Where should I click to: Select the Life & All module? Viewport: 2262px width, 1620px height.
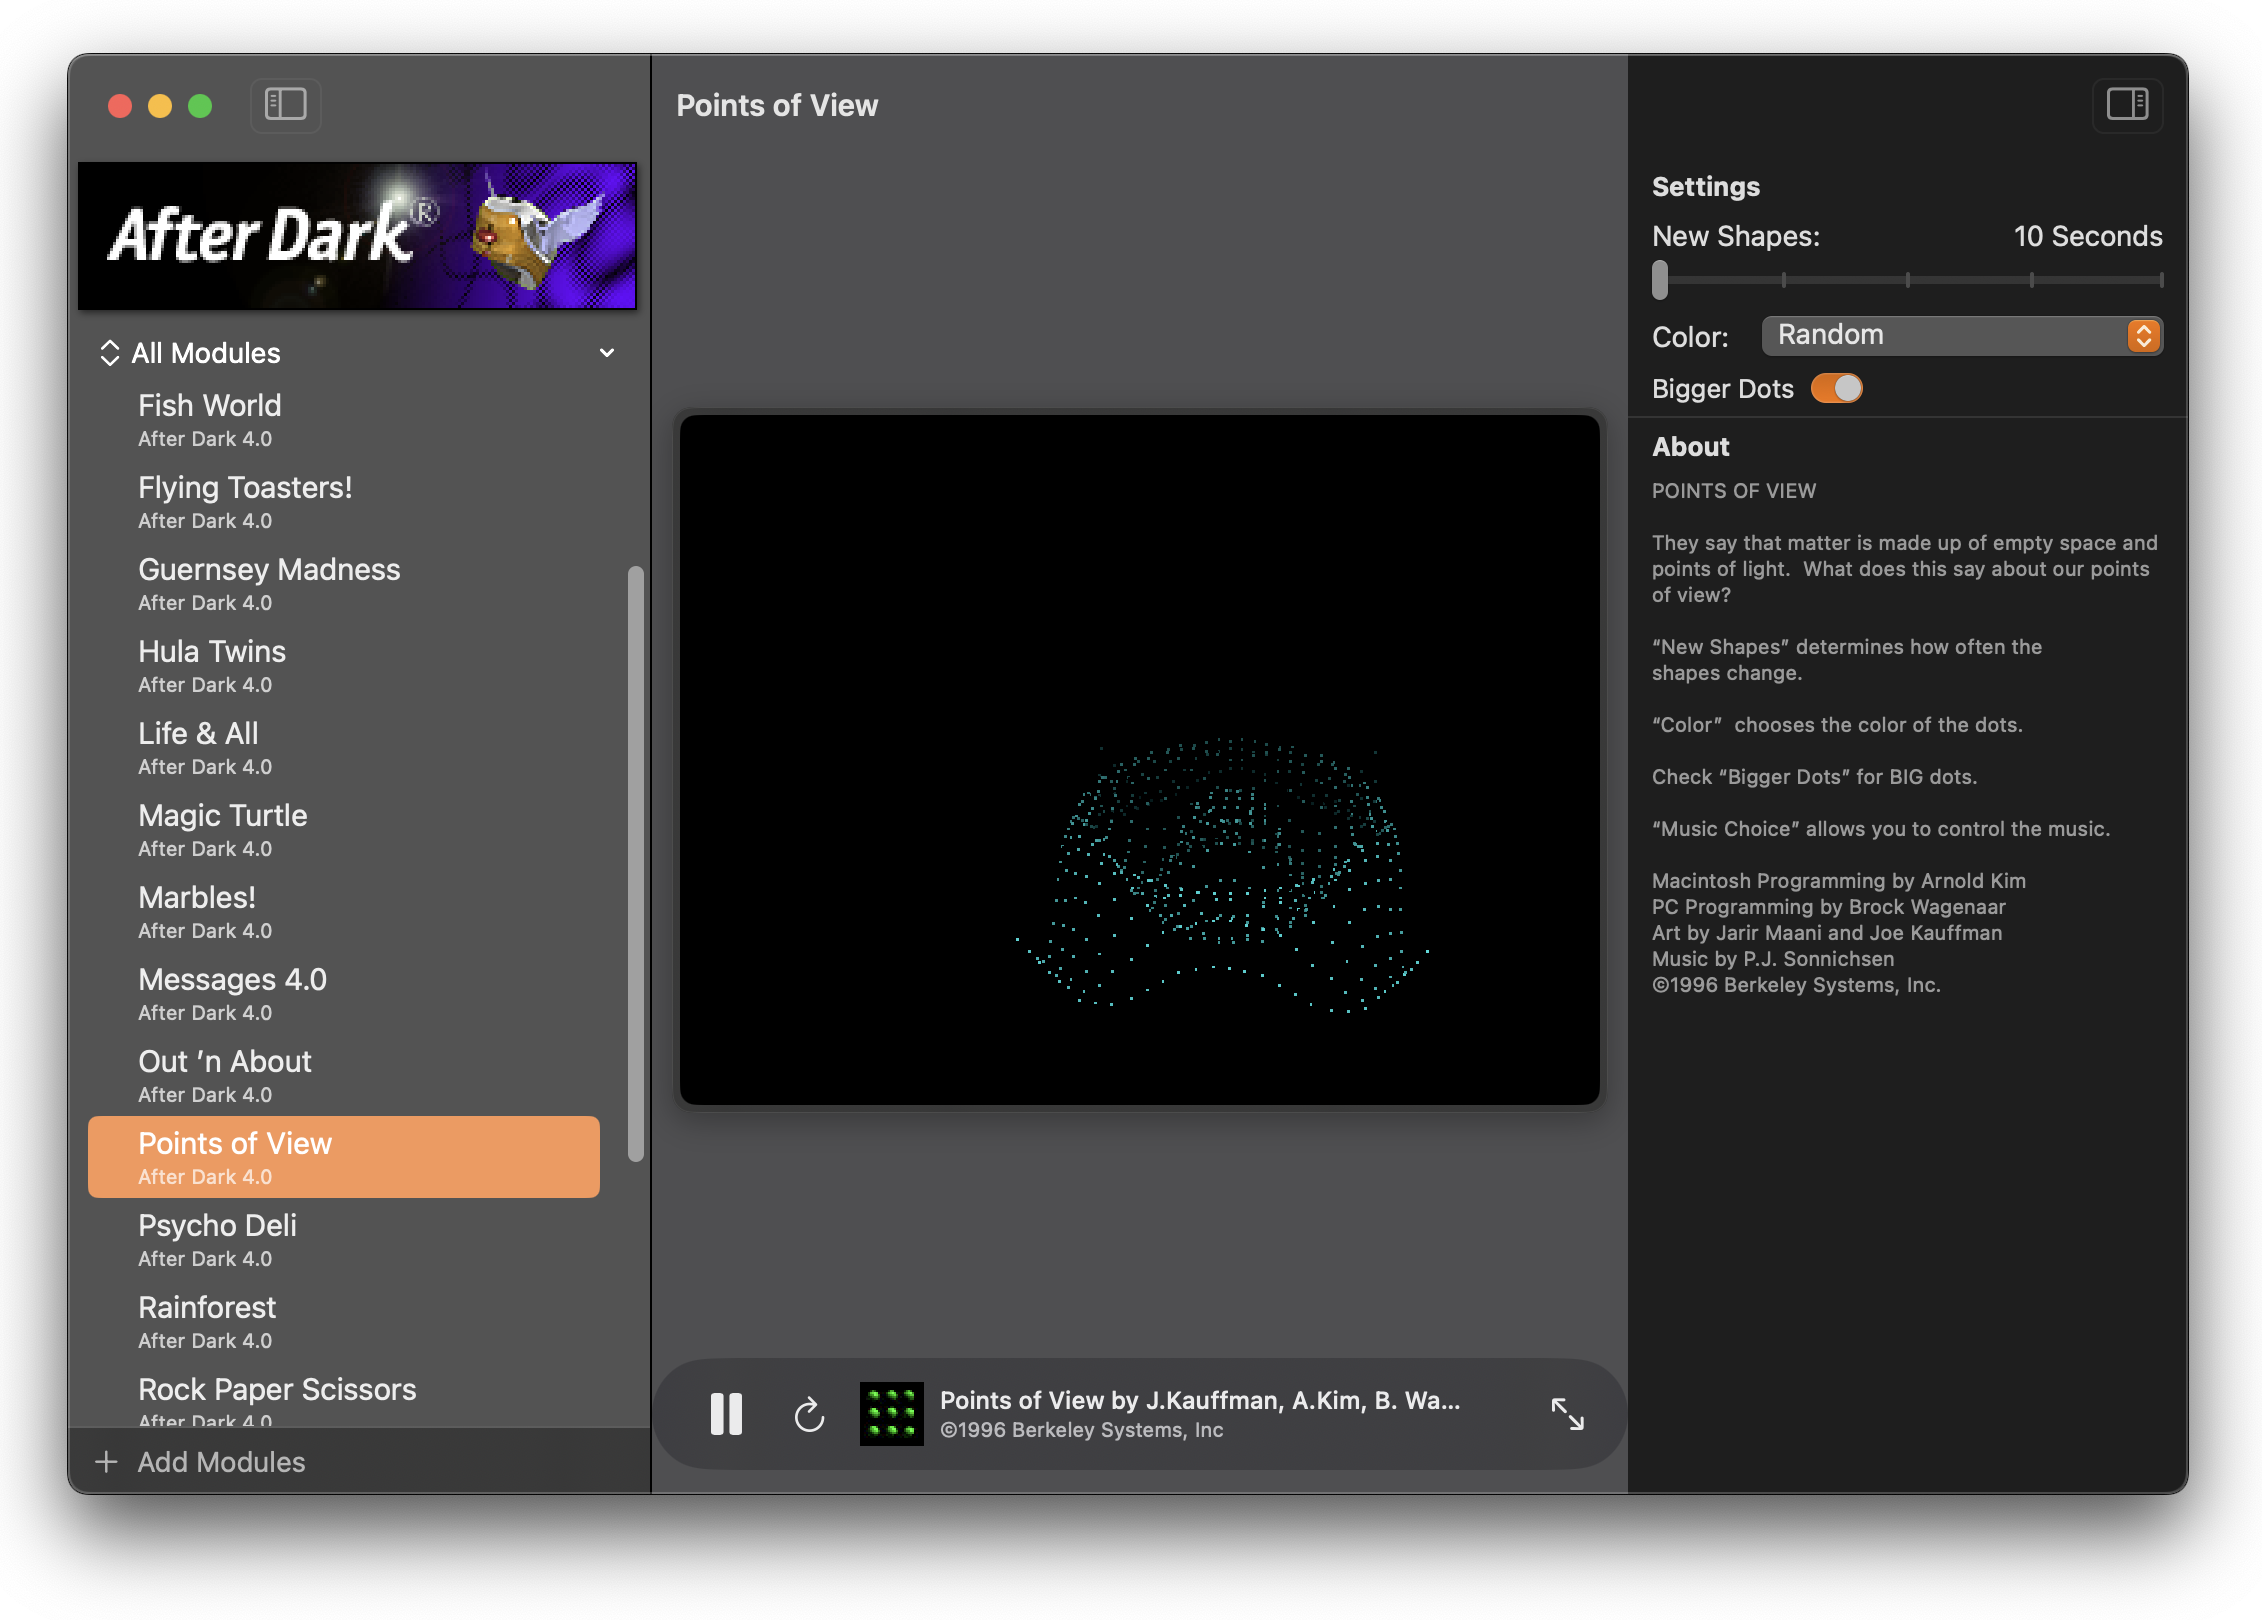coord(344,747)
